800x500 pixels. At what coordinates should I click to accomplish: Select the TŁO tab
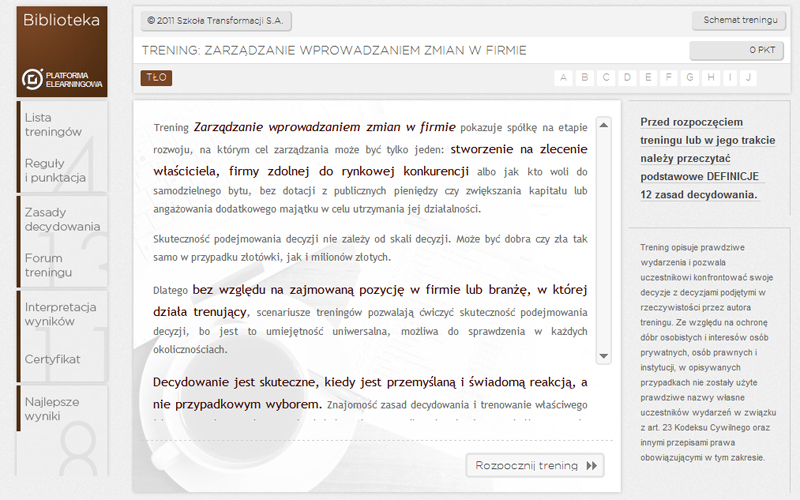click(156, 78)
